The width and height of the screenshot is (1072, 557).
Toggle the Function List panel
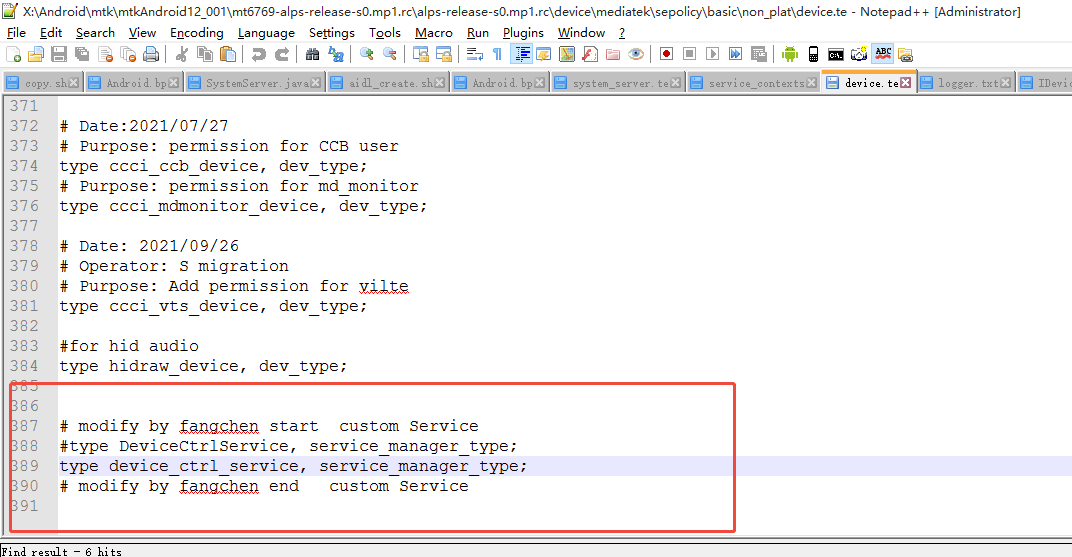coord(590,55)
